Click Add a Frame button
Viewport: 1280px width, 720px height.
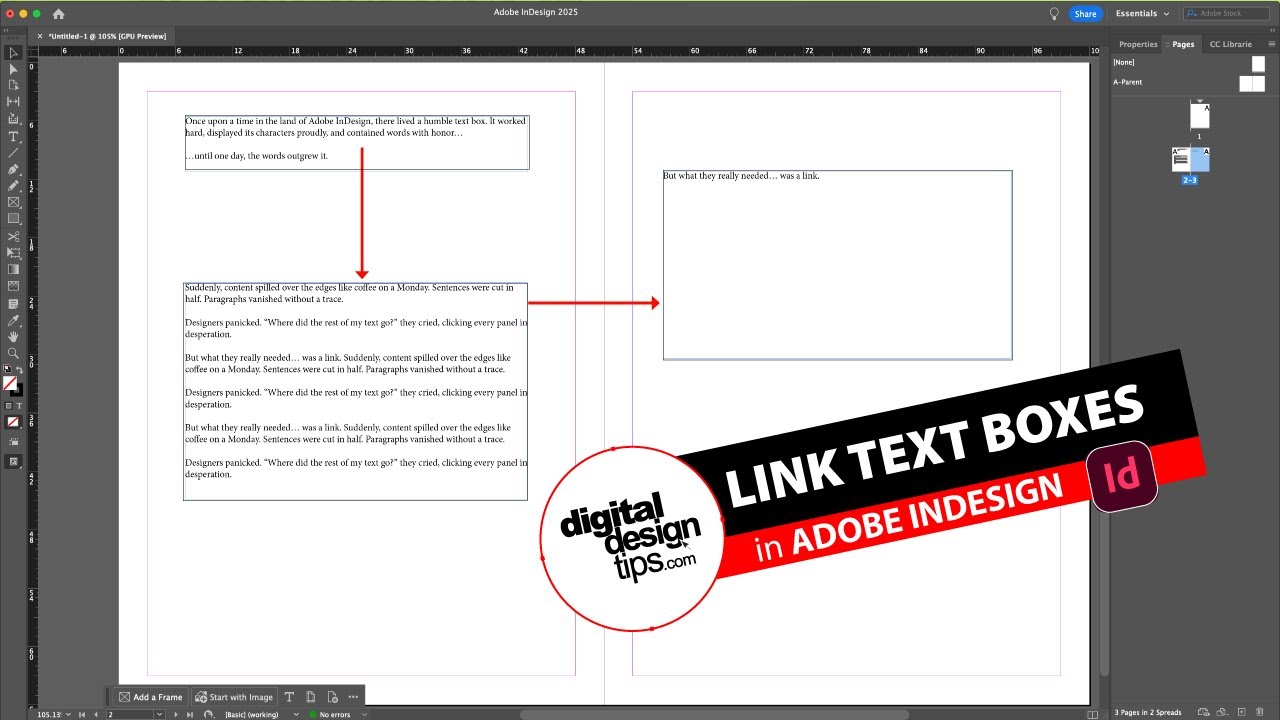[x=150, y=697]
